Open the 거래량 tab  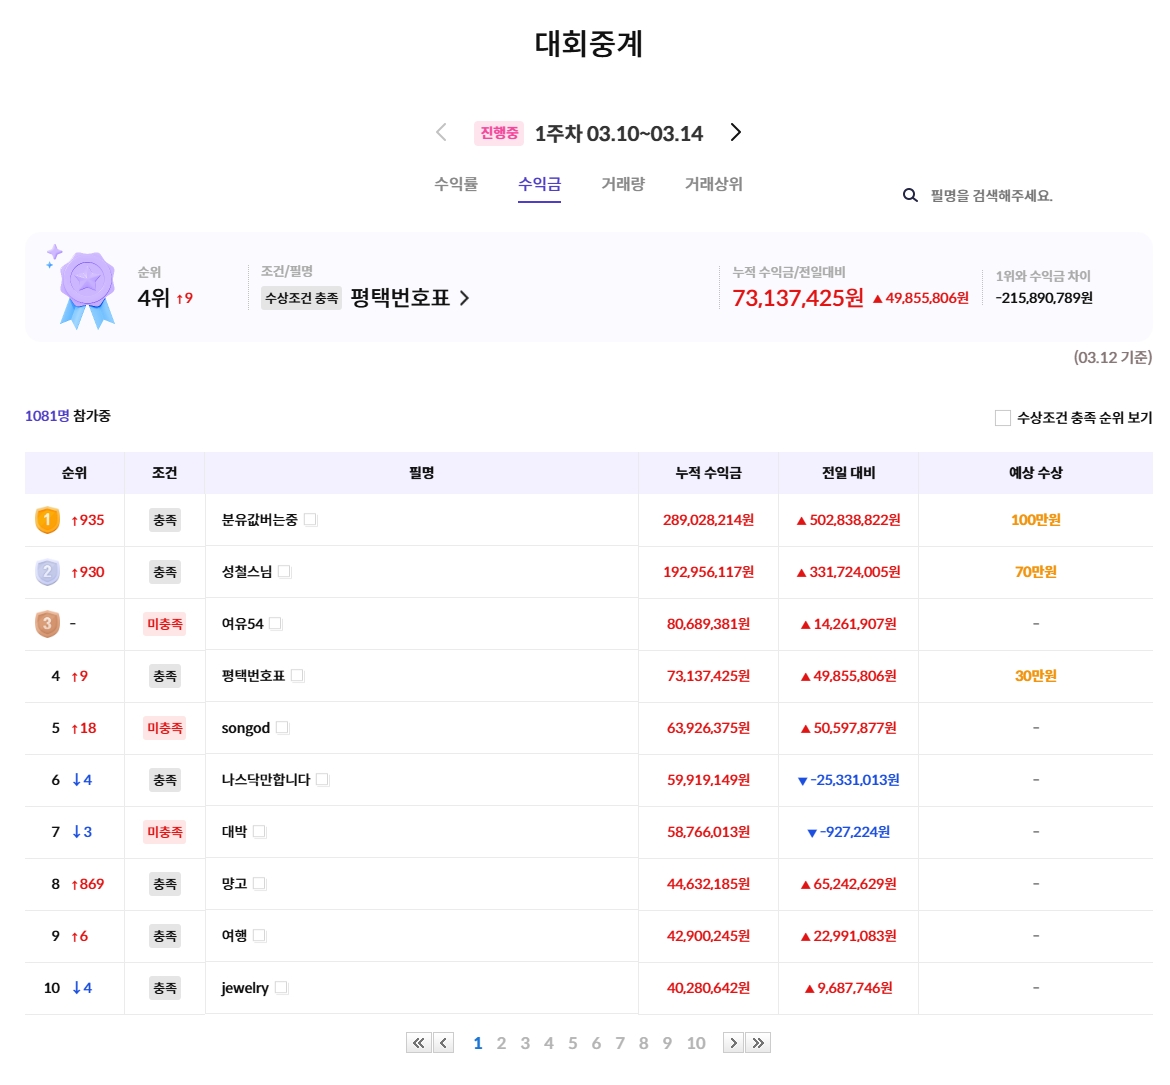click(623, 184)
